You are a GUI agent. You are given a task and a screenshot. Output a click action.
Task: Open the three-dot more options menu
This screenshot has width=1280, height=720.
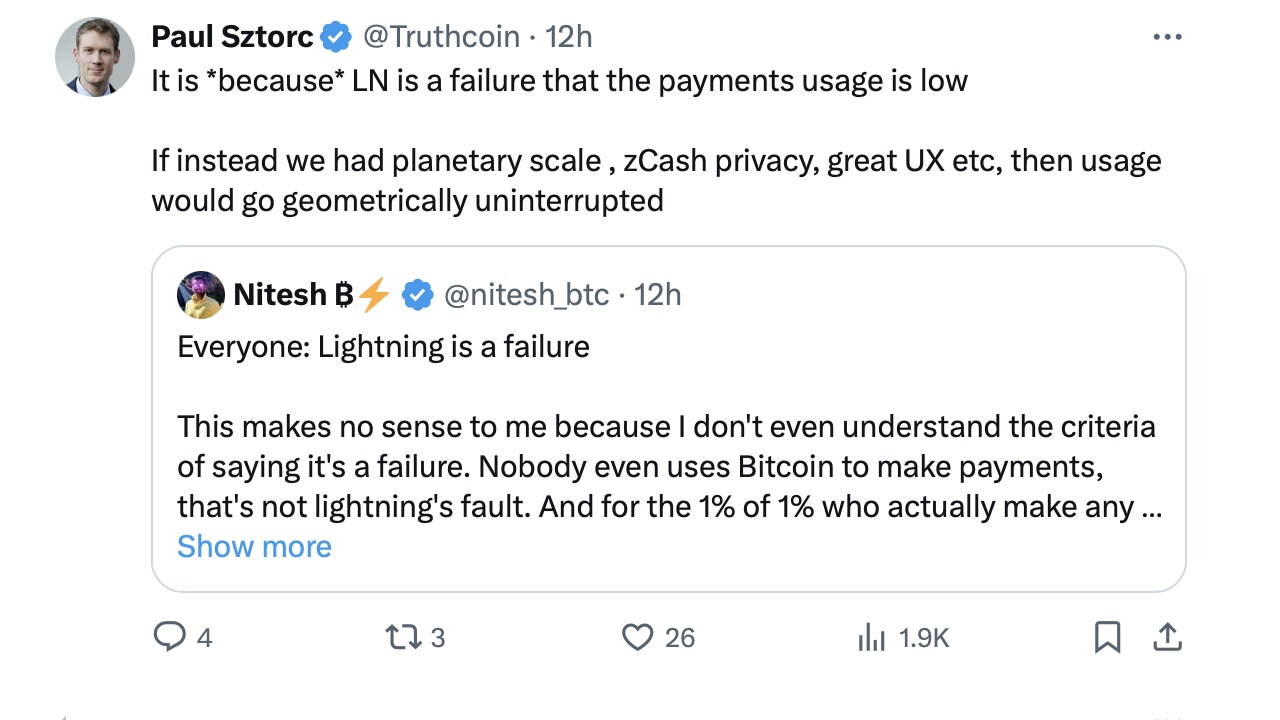pos(1167,37)
